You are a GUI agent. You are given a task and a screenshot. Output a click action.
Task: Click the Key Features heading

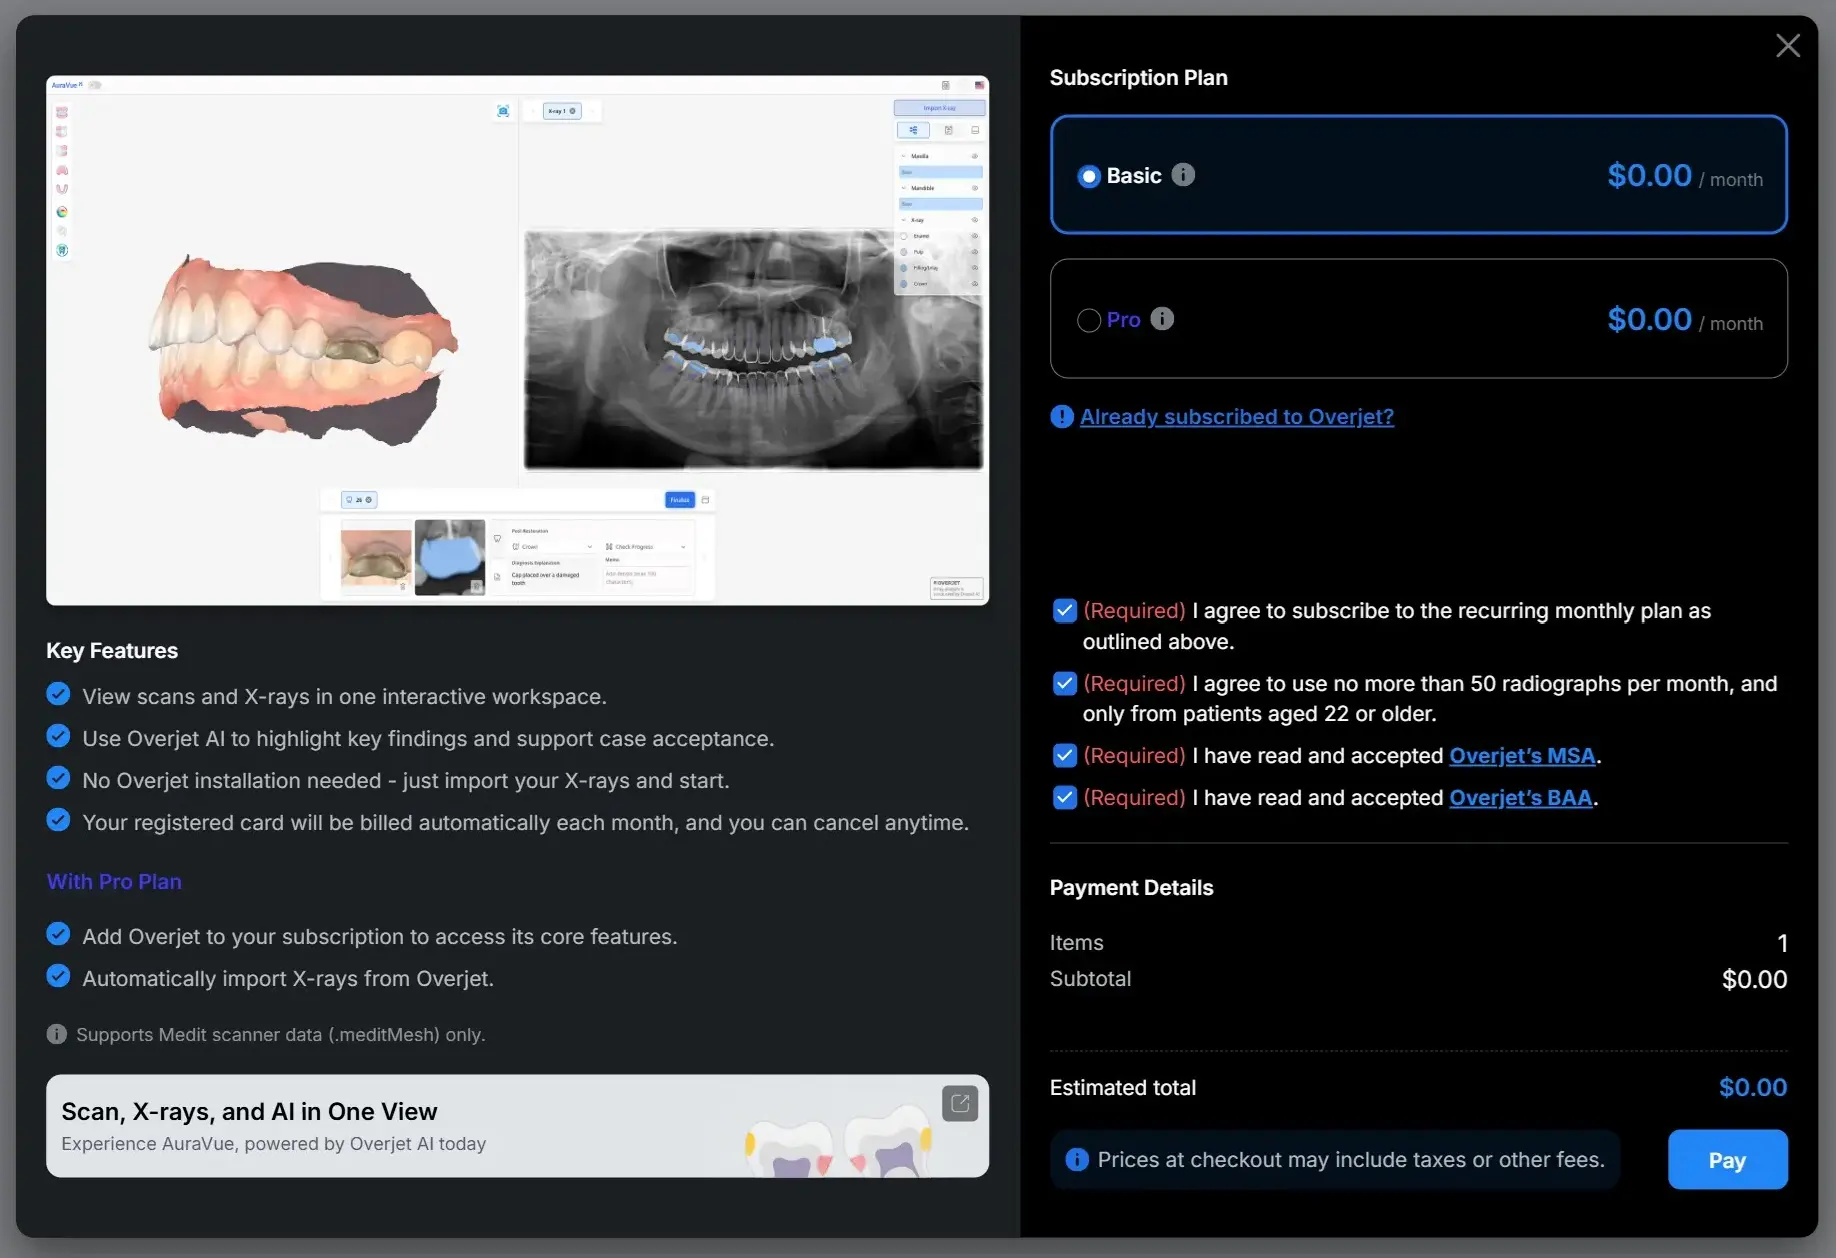pyautogui.click(x=112, y=651)
